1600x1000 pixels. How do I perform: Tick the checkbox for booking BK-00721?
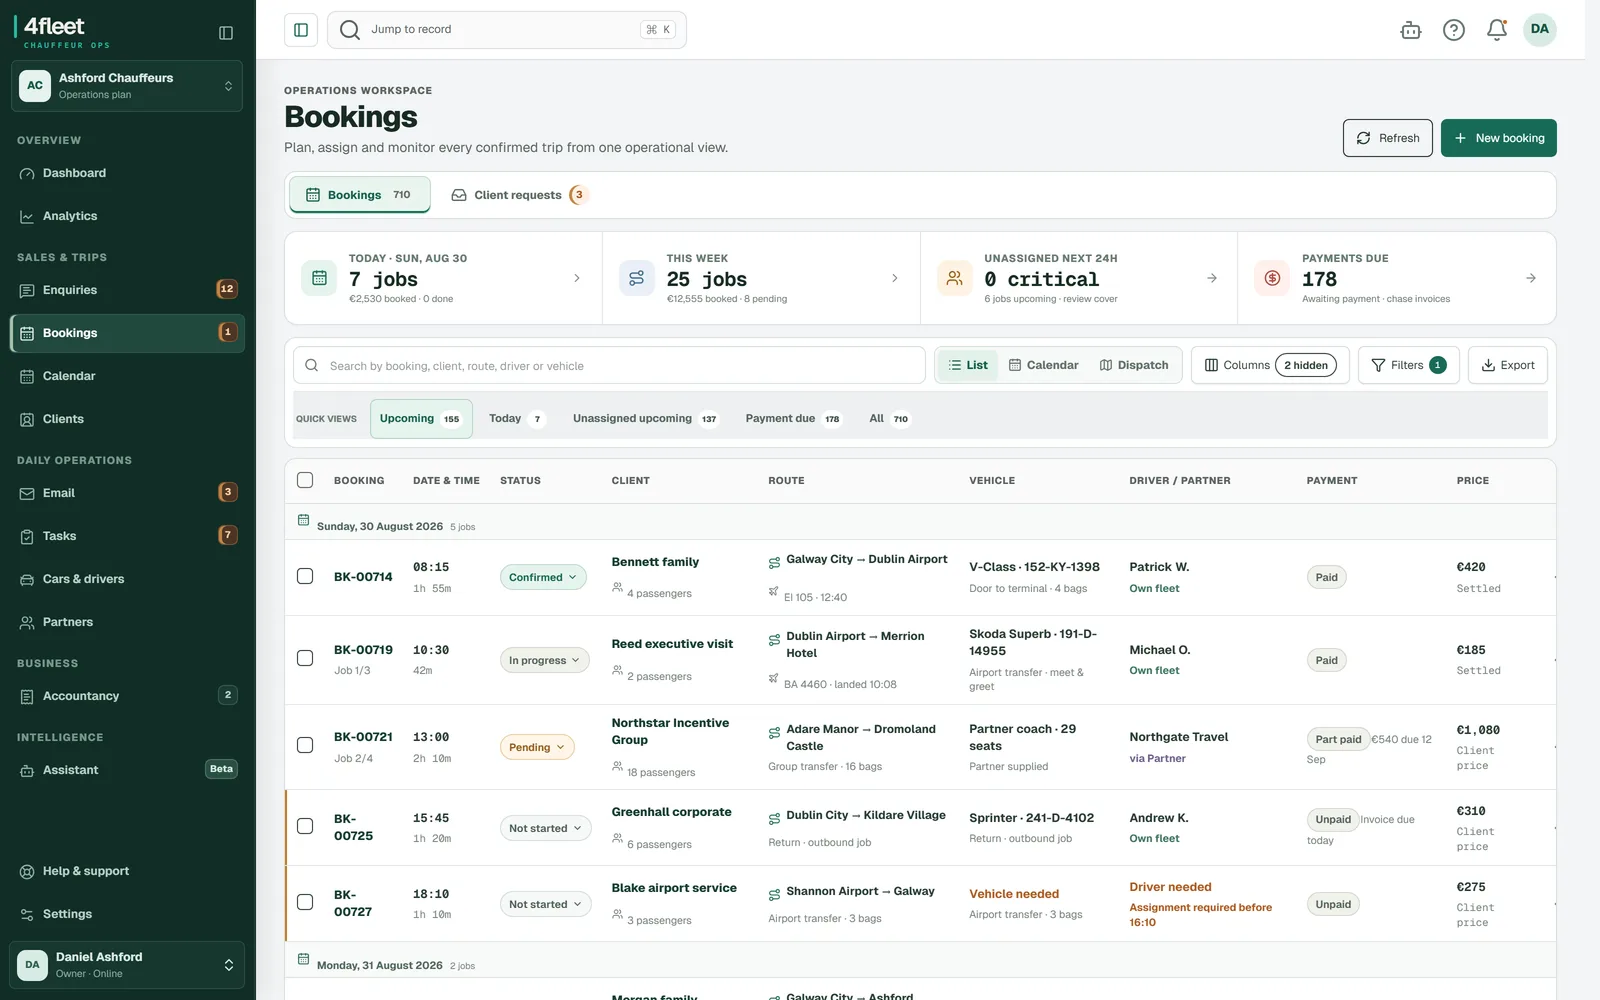click(305, 745)
